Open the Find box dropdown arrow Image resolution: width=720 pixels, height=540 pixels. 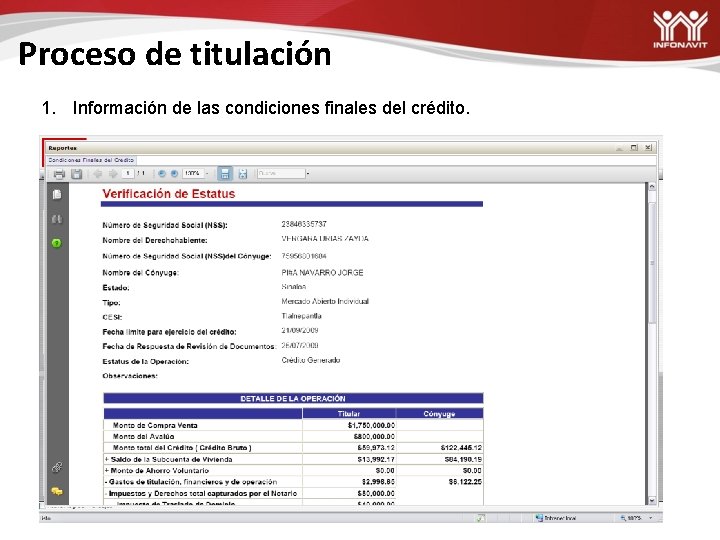(x=308, y=174)
